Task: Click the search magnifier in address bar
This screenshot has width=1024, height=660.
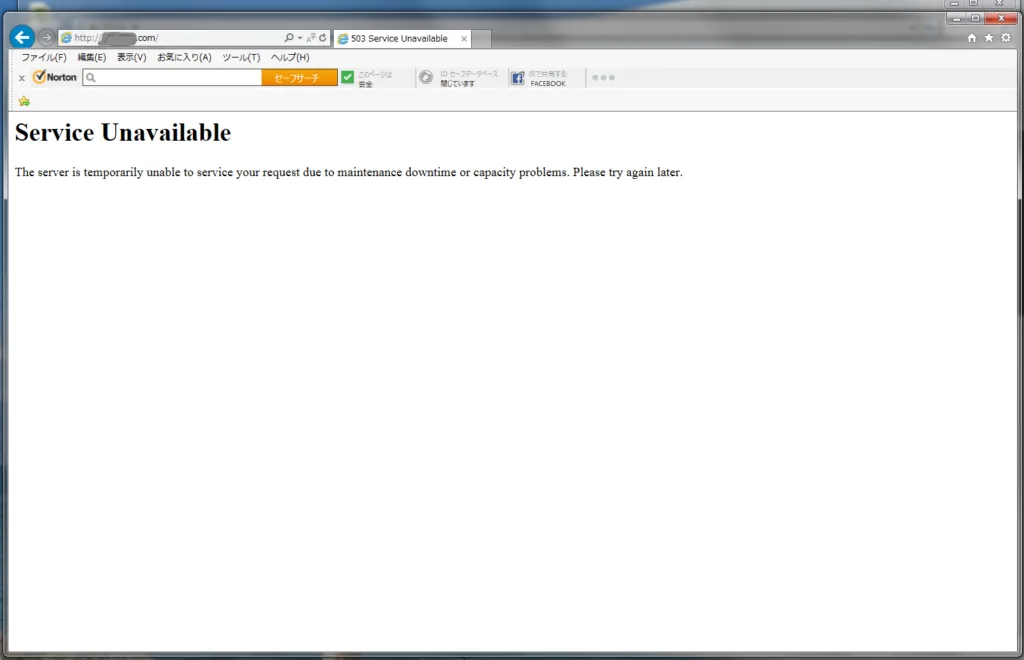Action: point(289,38)
